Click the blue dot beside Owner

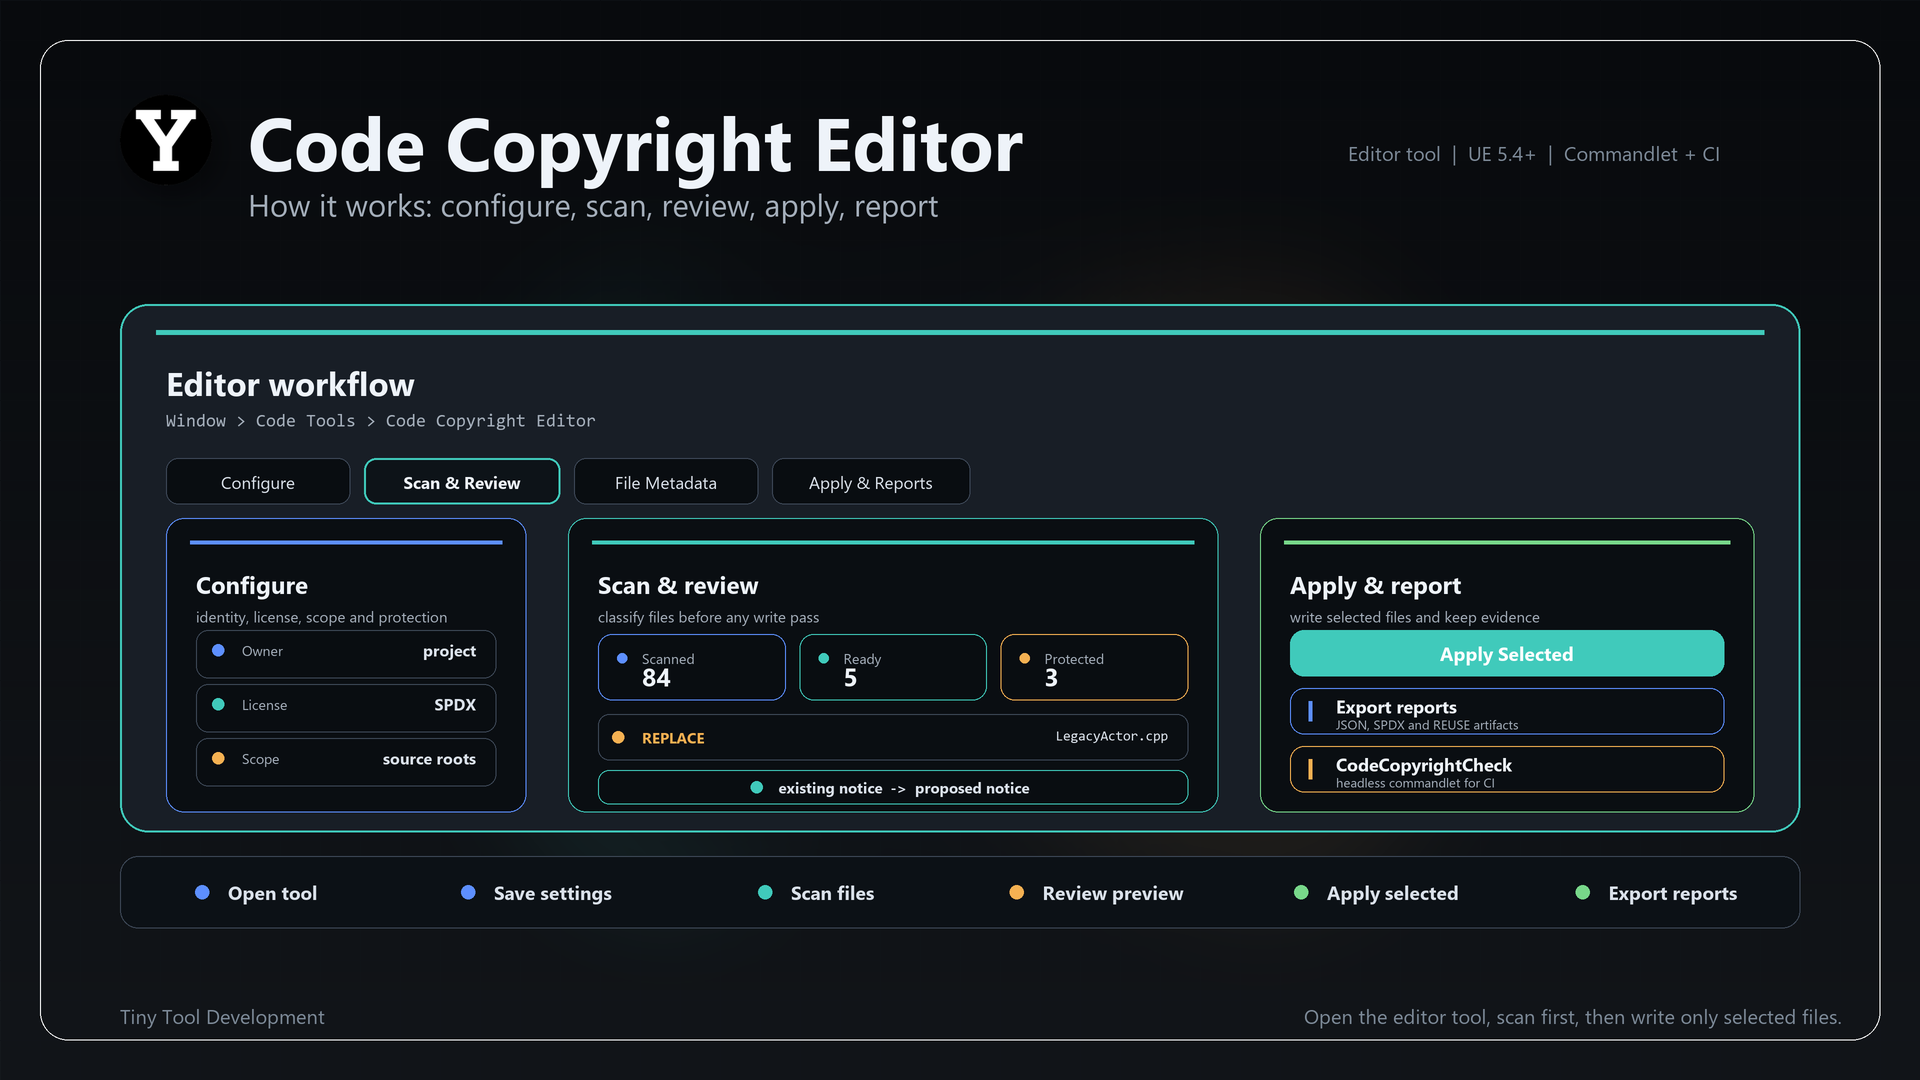218,651
